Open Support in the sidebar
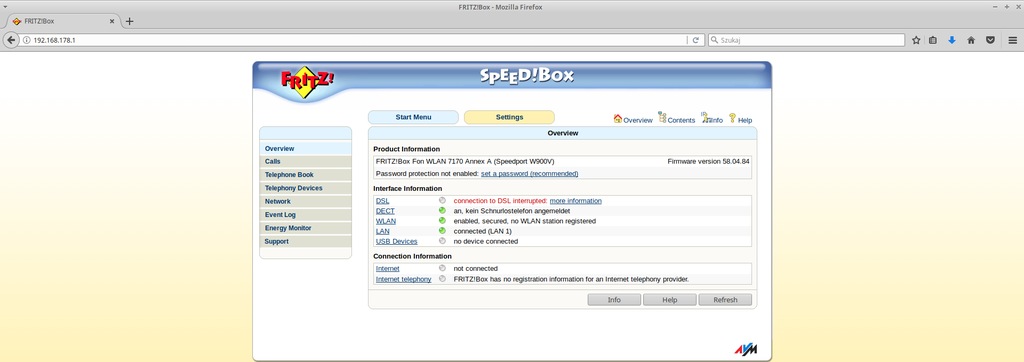The width and height of the screenshot is (1024, 362). coord(306,241)
